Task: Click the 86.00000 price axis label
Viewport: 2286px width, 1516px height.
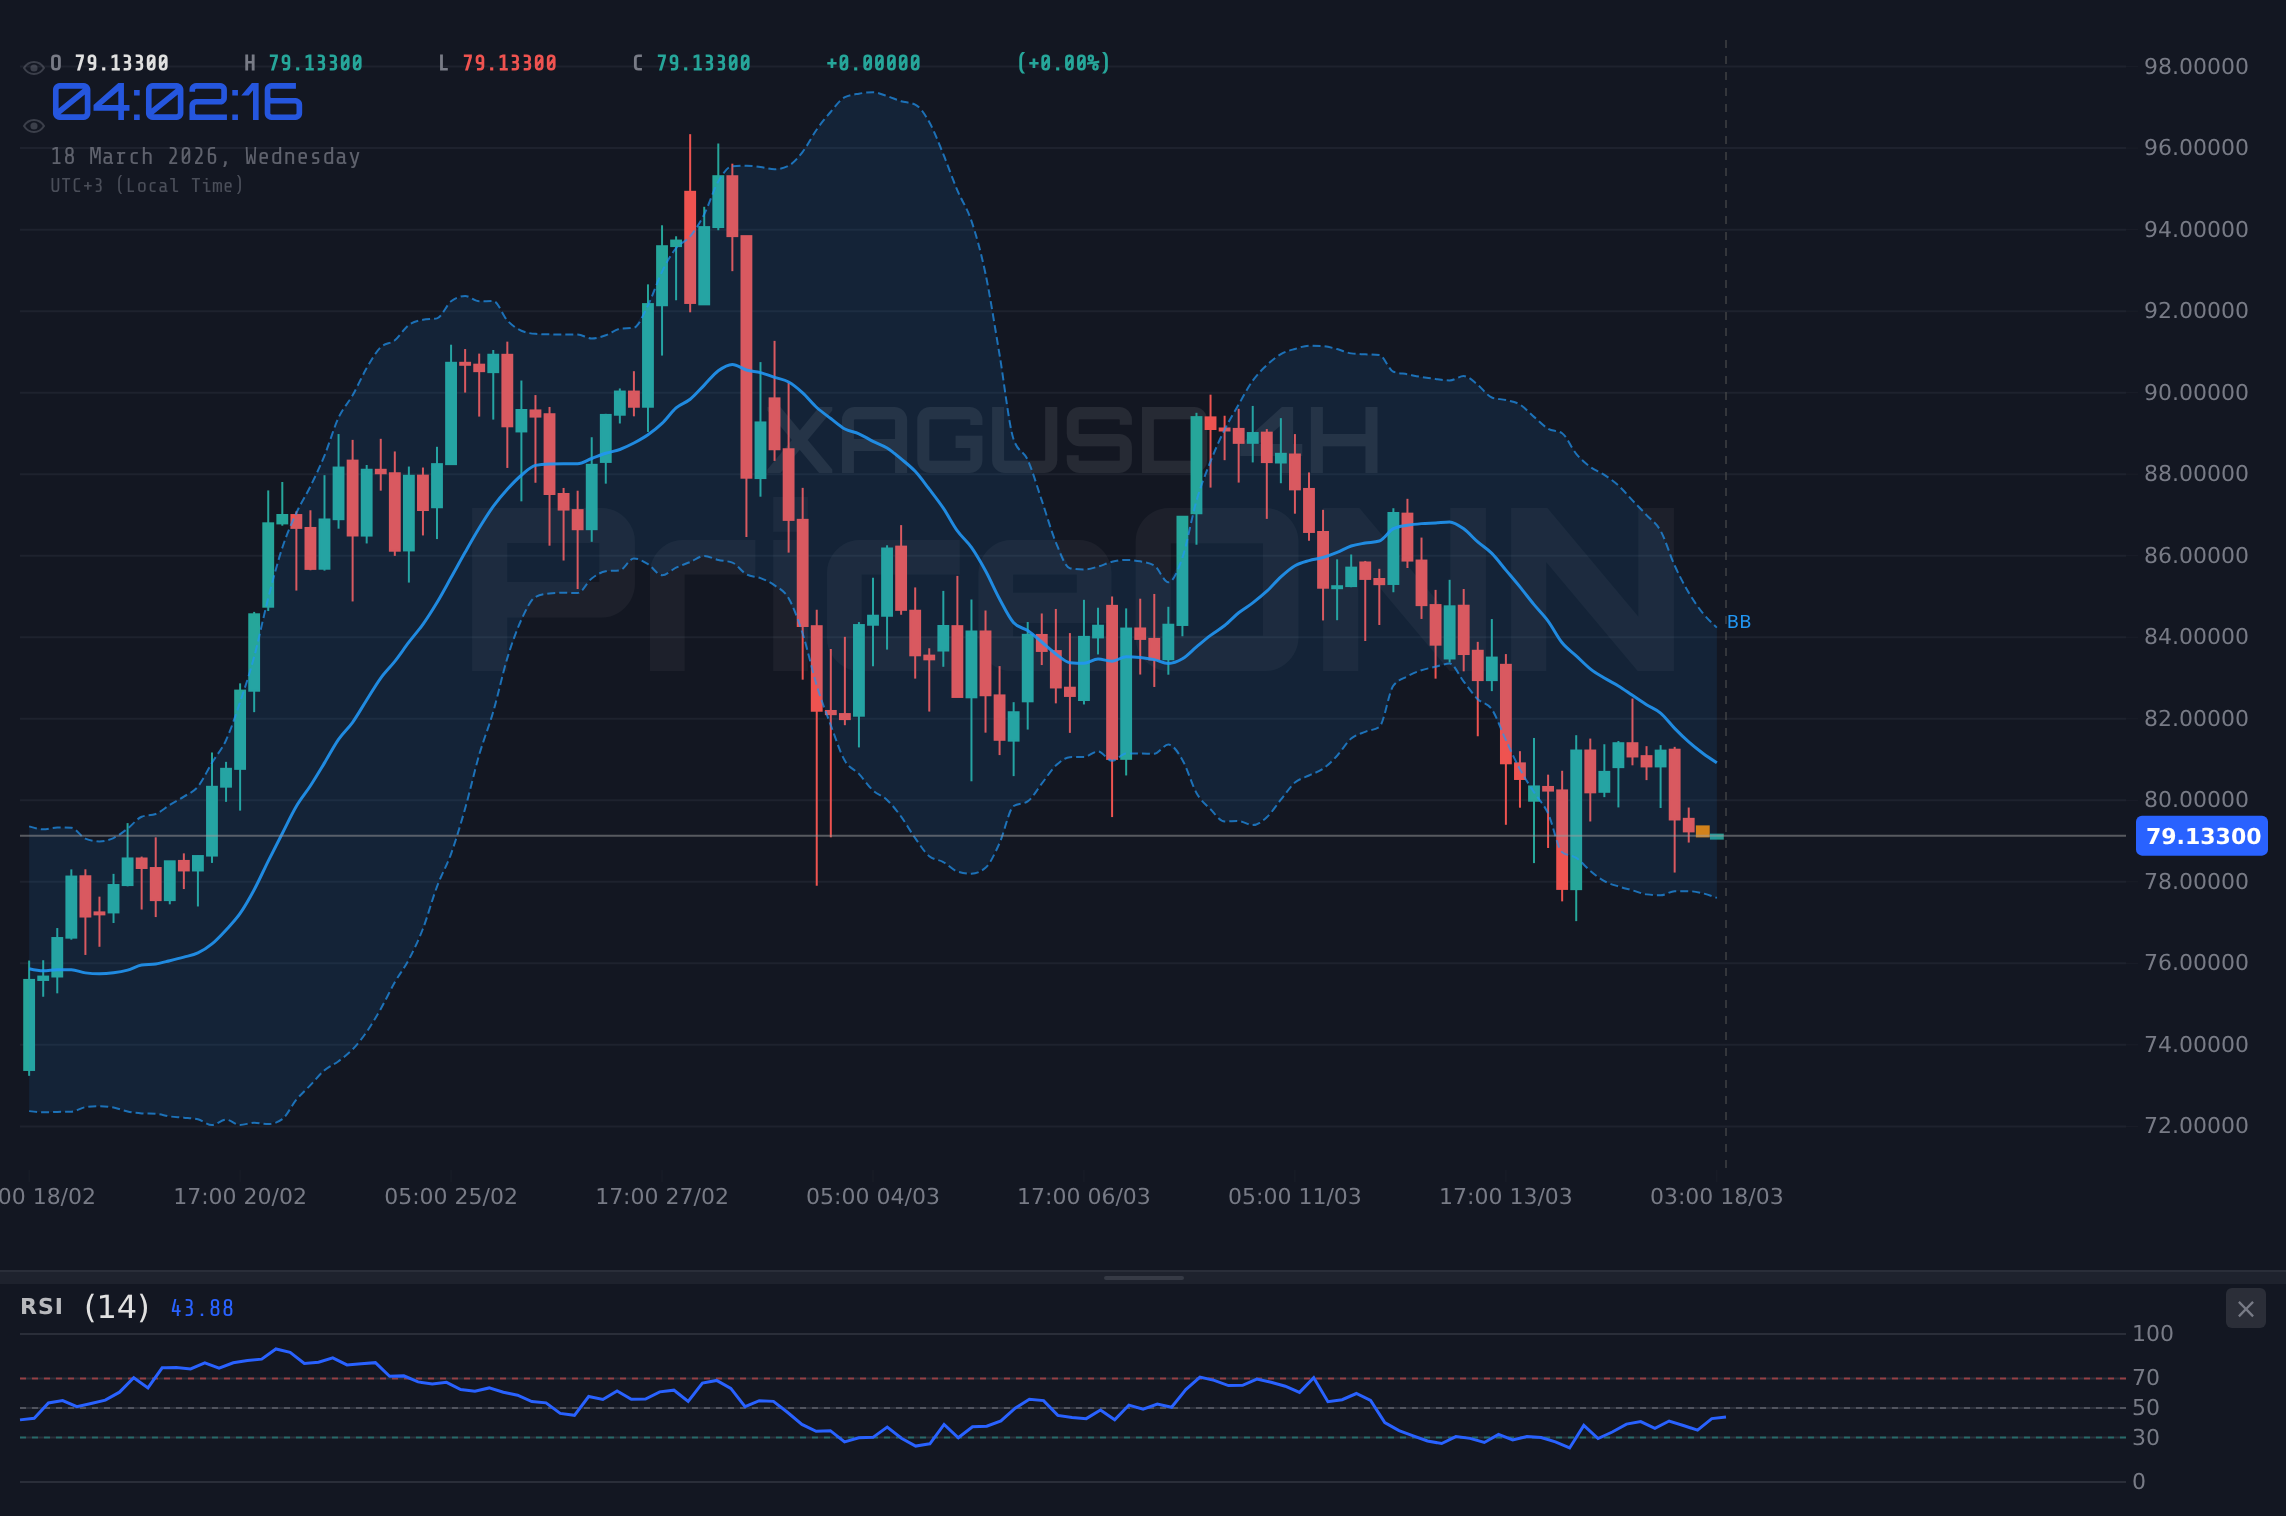Action: (2196, 556)
